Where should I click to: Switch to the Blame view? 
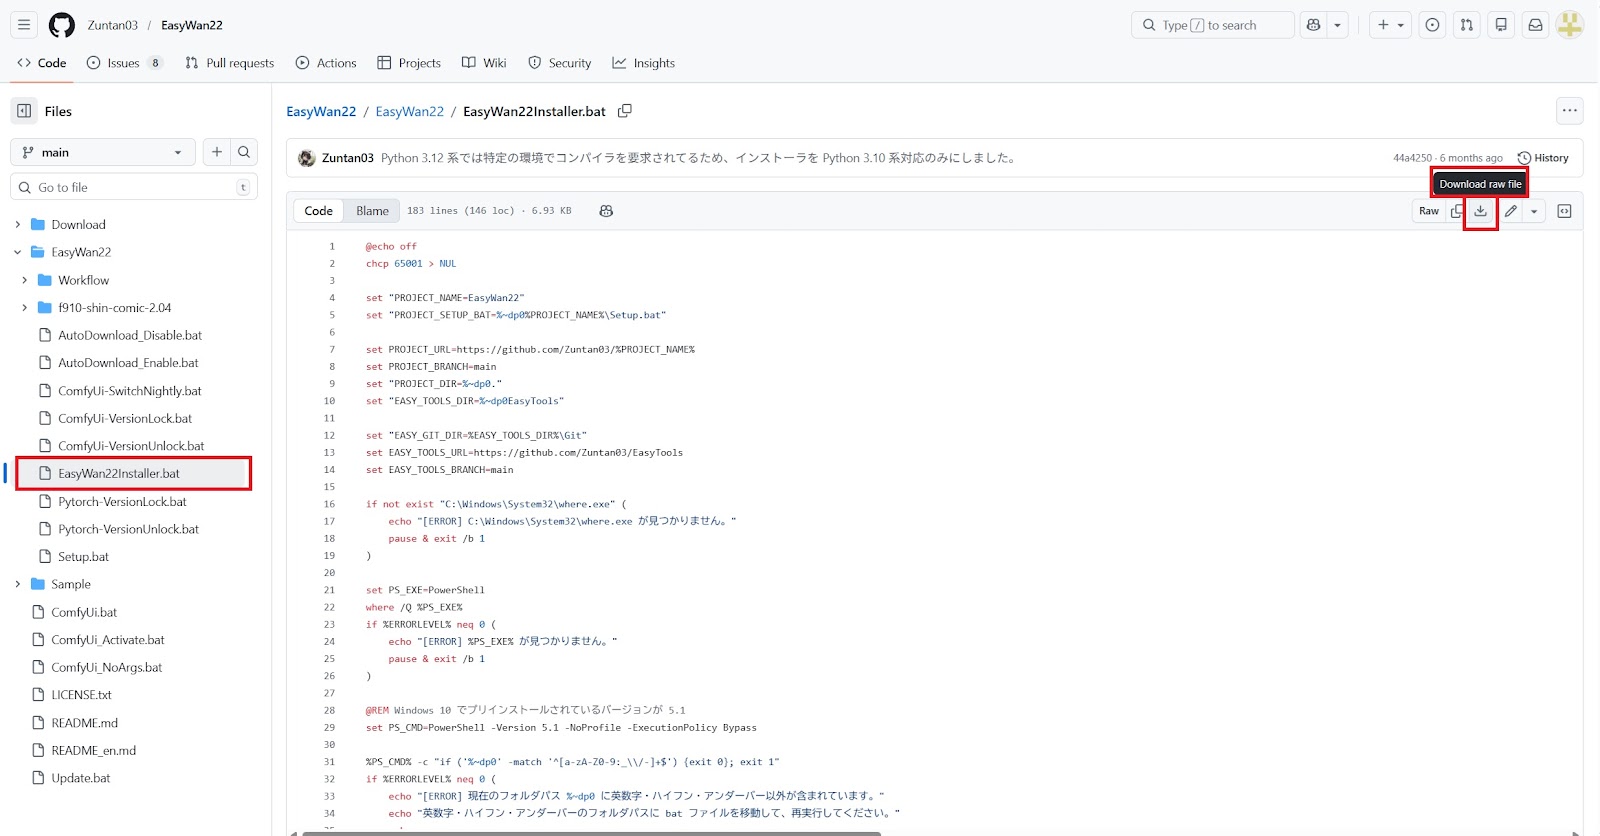(x=372, y=211)
